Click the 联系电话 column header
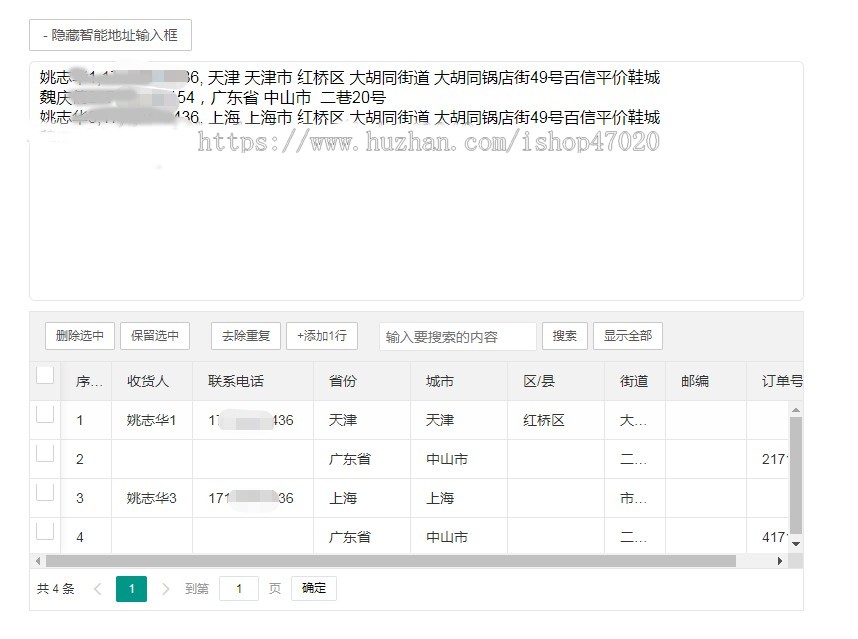The height and width of the screenshot is (639, 858). coord(253,381)
